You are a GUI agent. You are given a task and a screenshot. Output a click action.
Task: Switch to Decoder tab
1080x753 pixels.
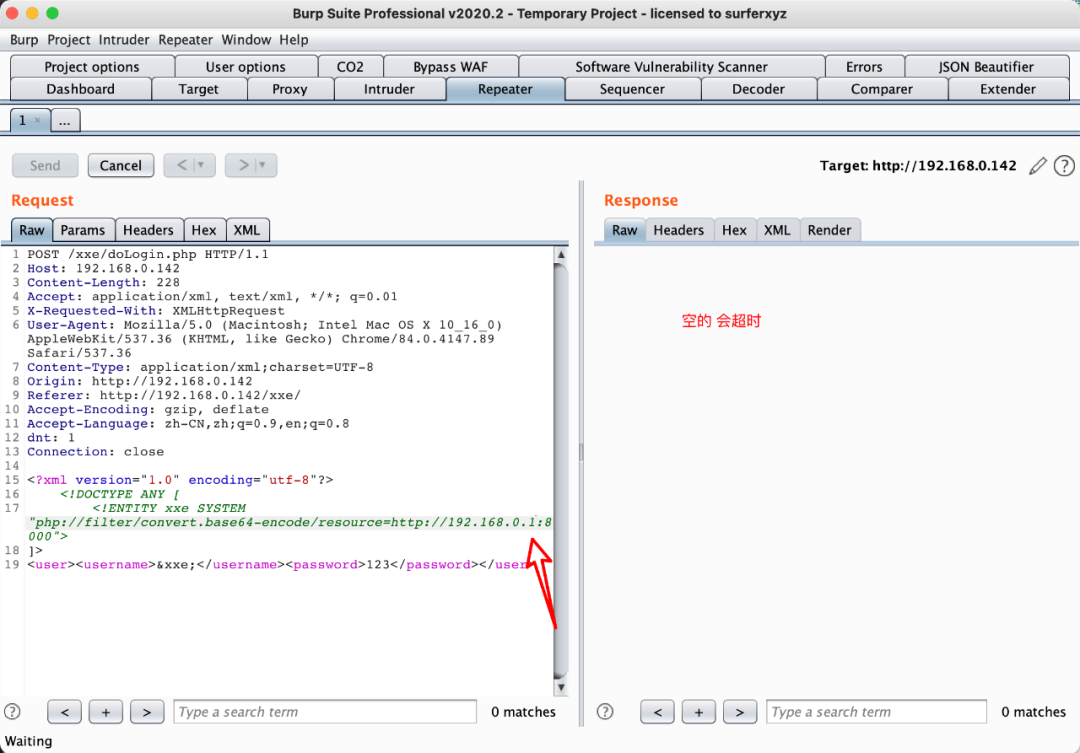coord(758,89)
